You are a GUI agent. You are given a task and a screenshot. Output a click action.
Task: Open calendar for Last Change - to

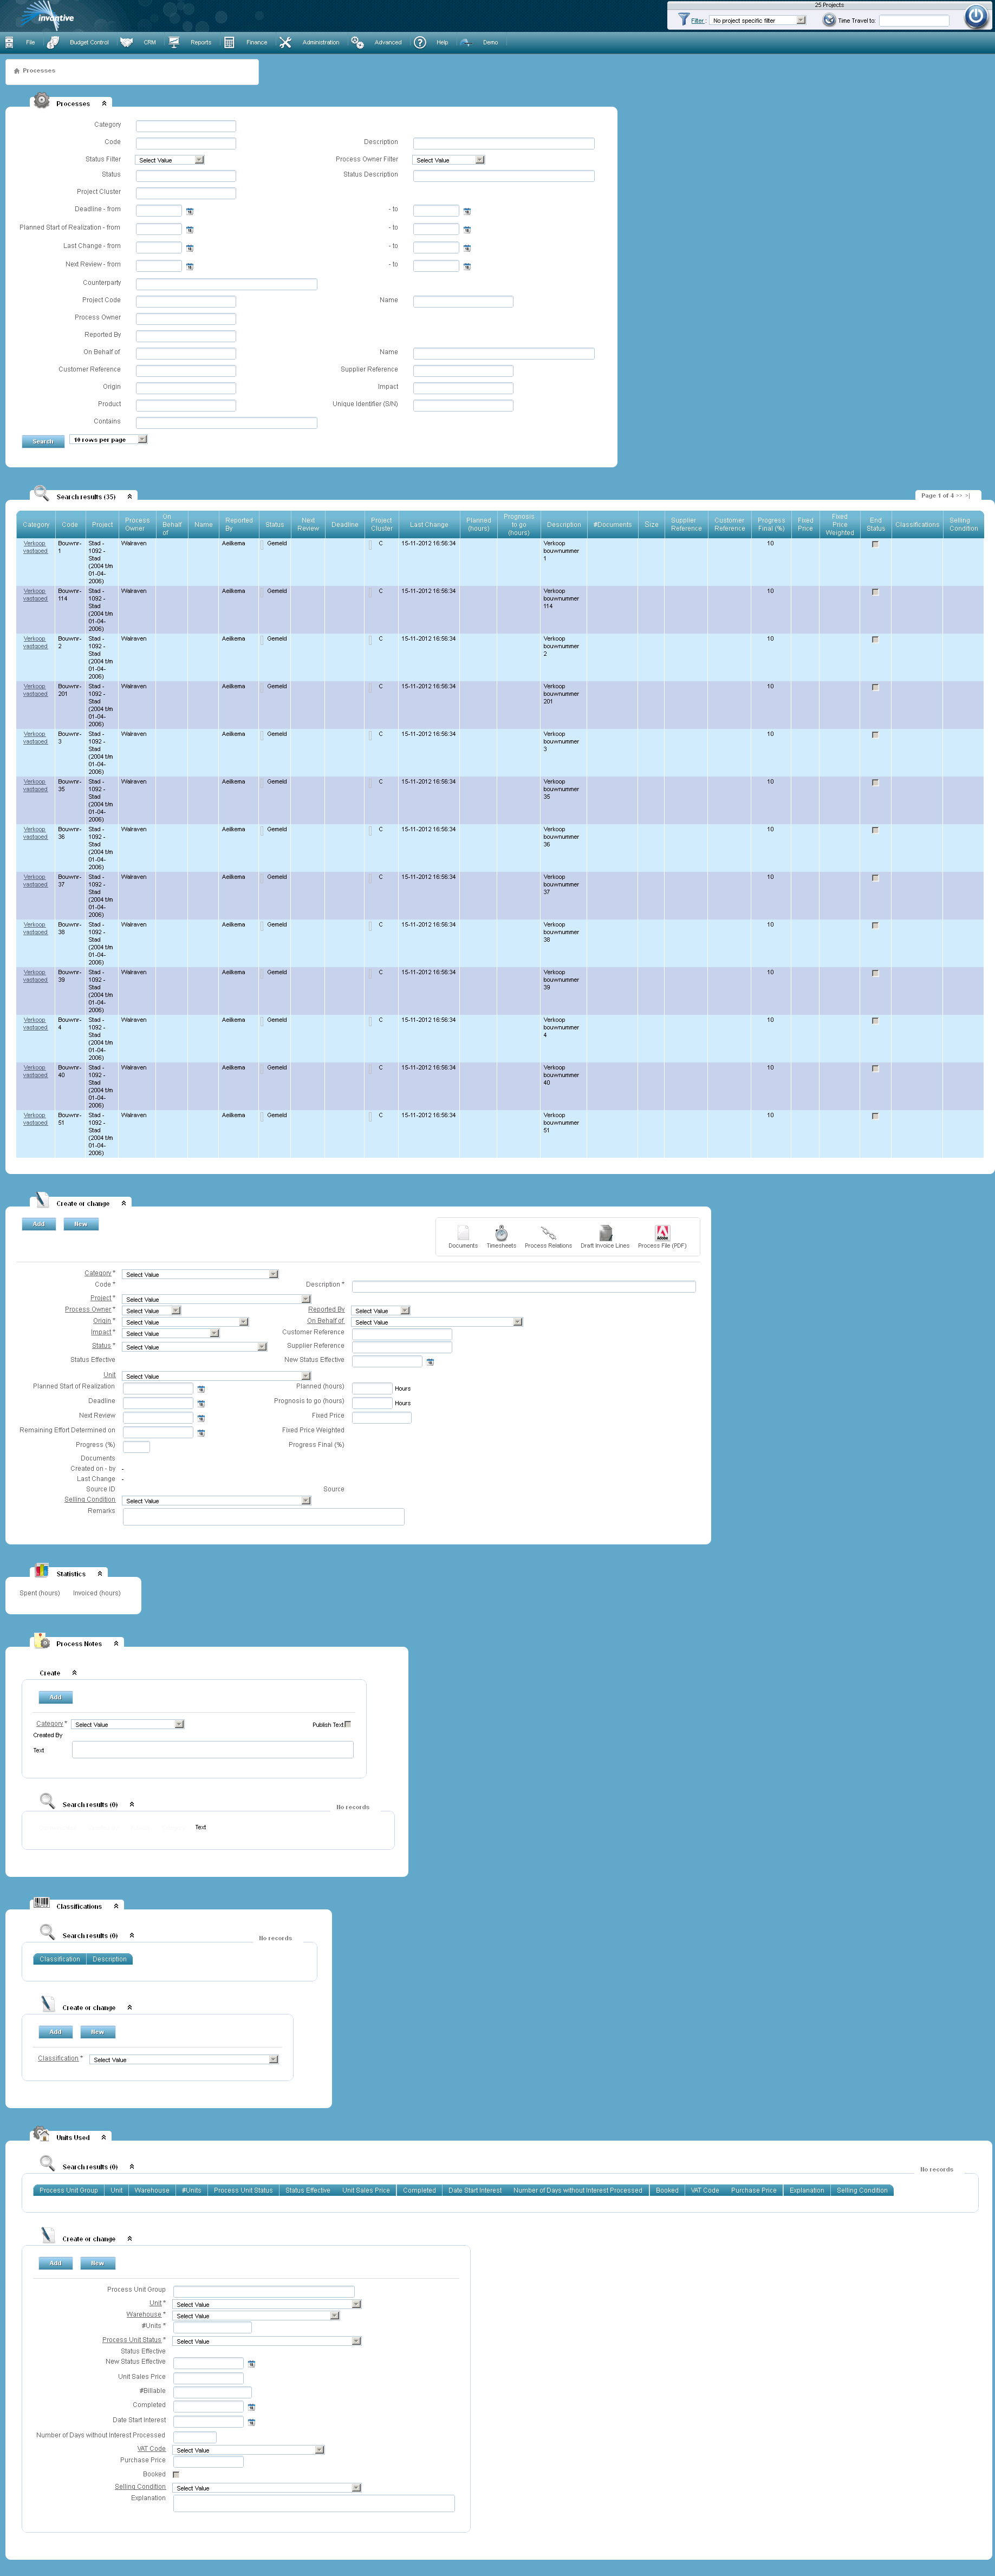coord(467,248)
